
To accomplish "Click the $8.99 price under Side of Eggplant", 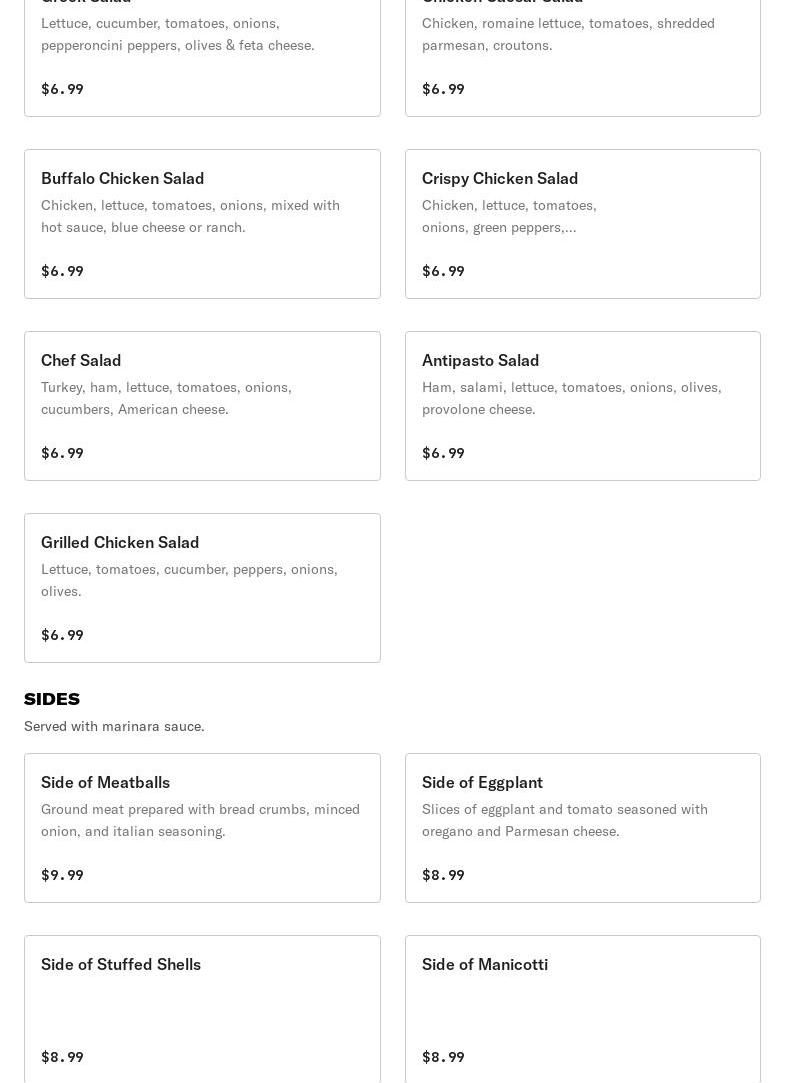I will click(443, 875).
